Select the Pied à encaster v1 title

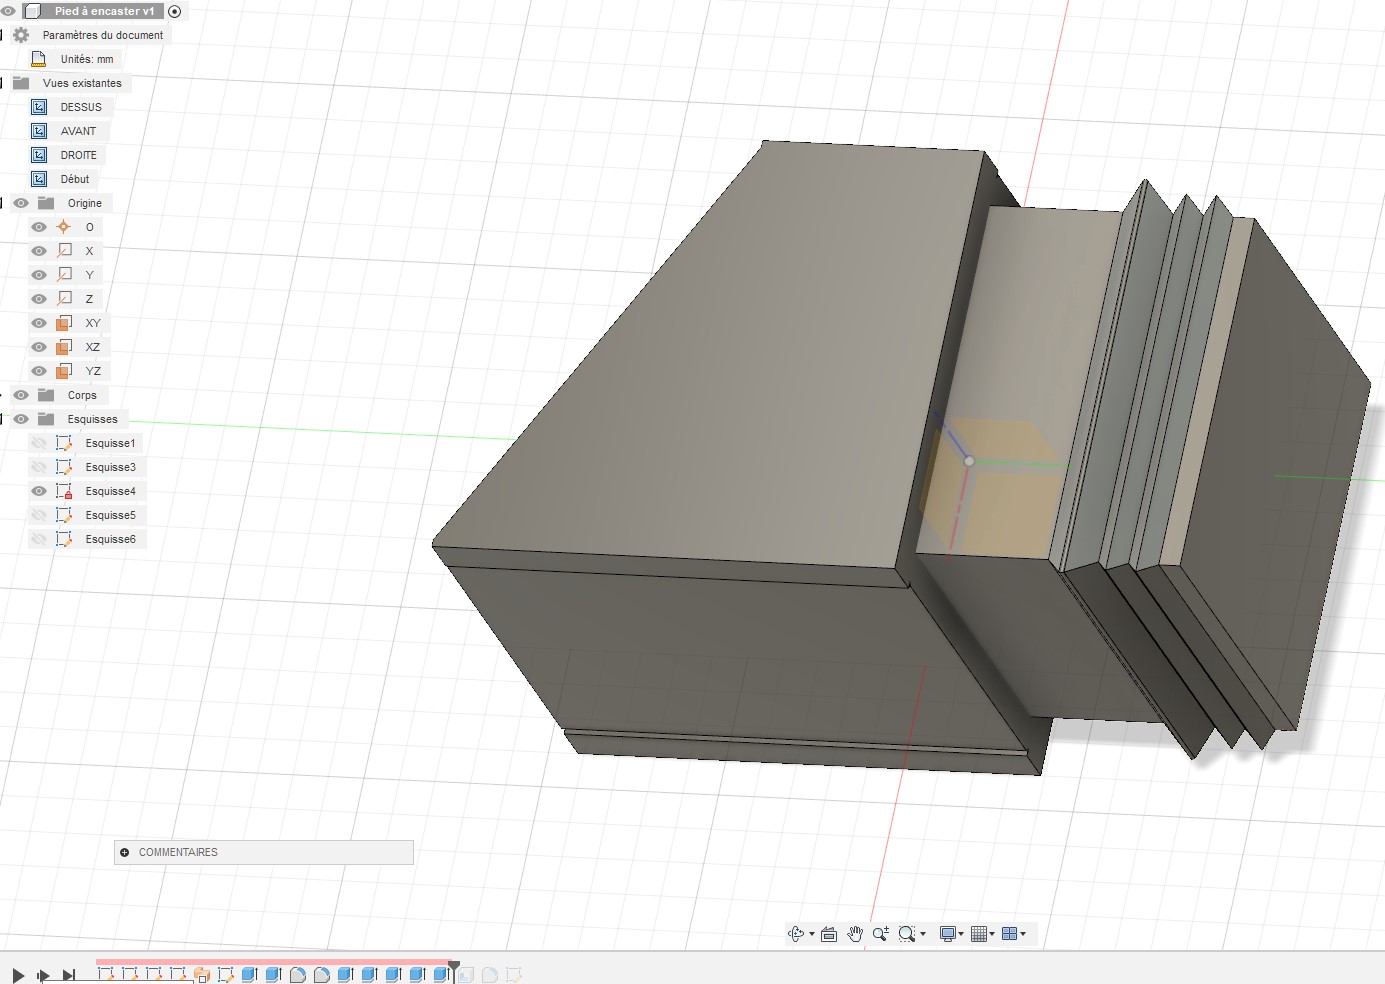(105, 11)
